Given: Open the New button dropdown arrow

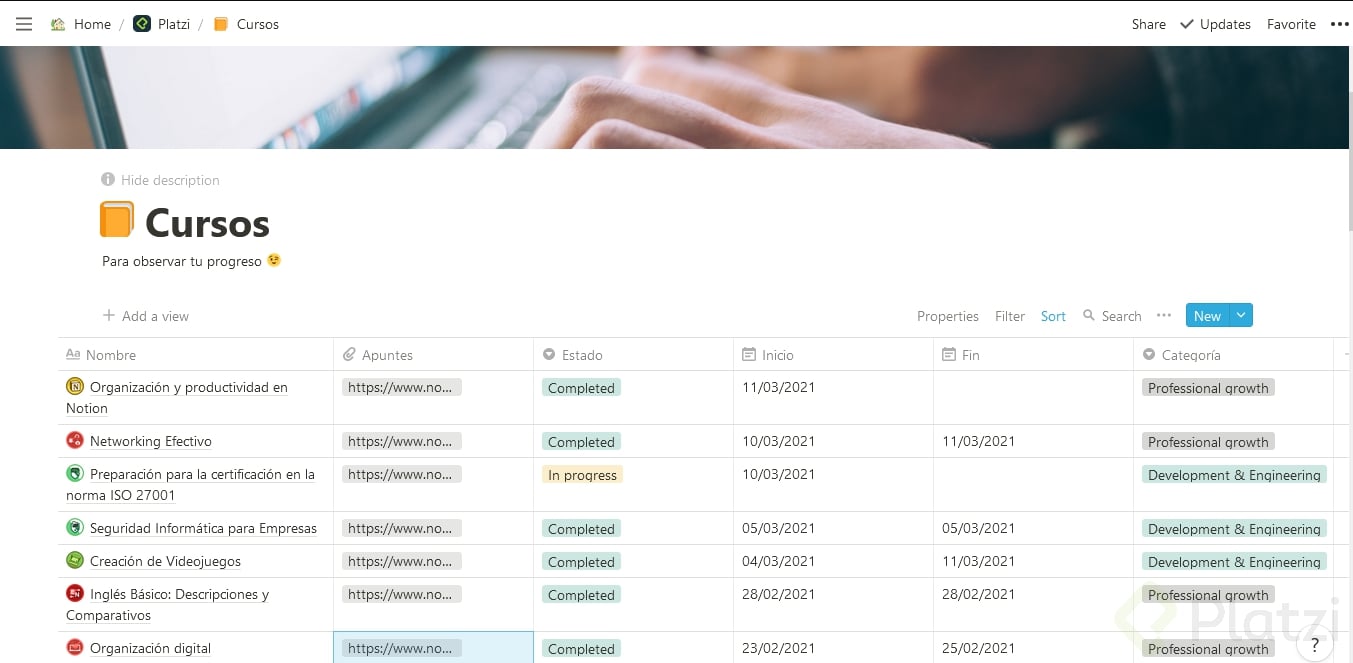Looking at the screenshot, I should (x=1241, y=316).
